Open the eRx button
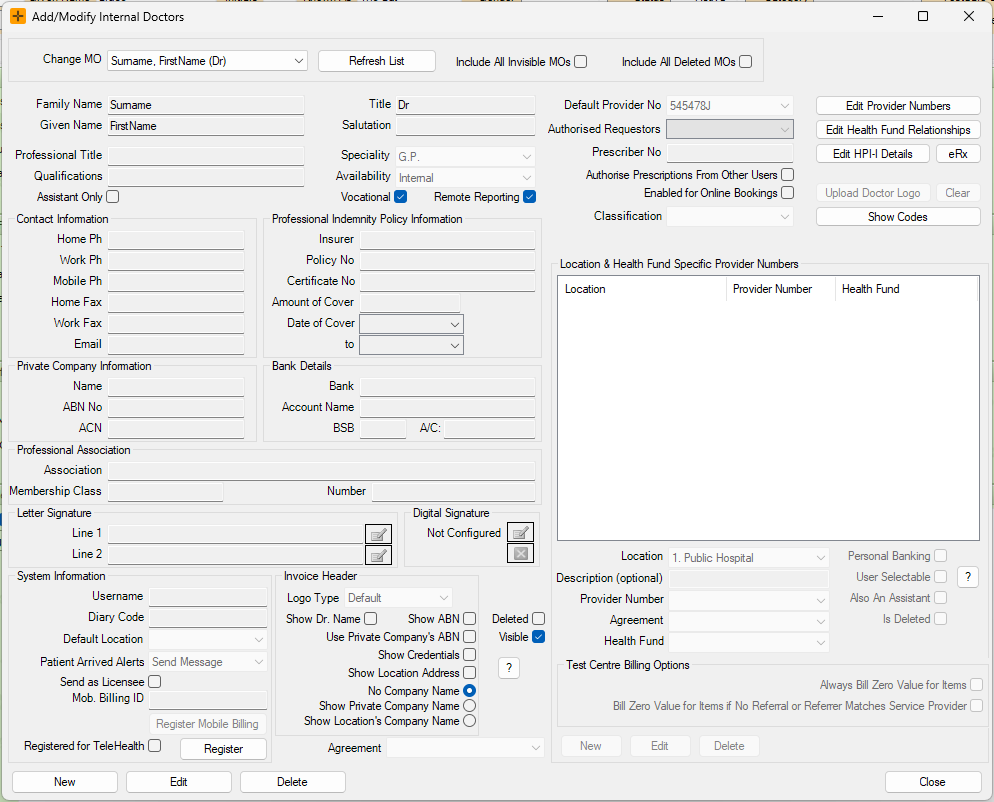The image size is (994, 802). [x=958, y=154]
